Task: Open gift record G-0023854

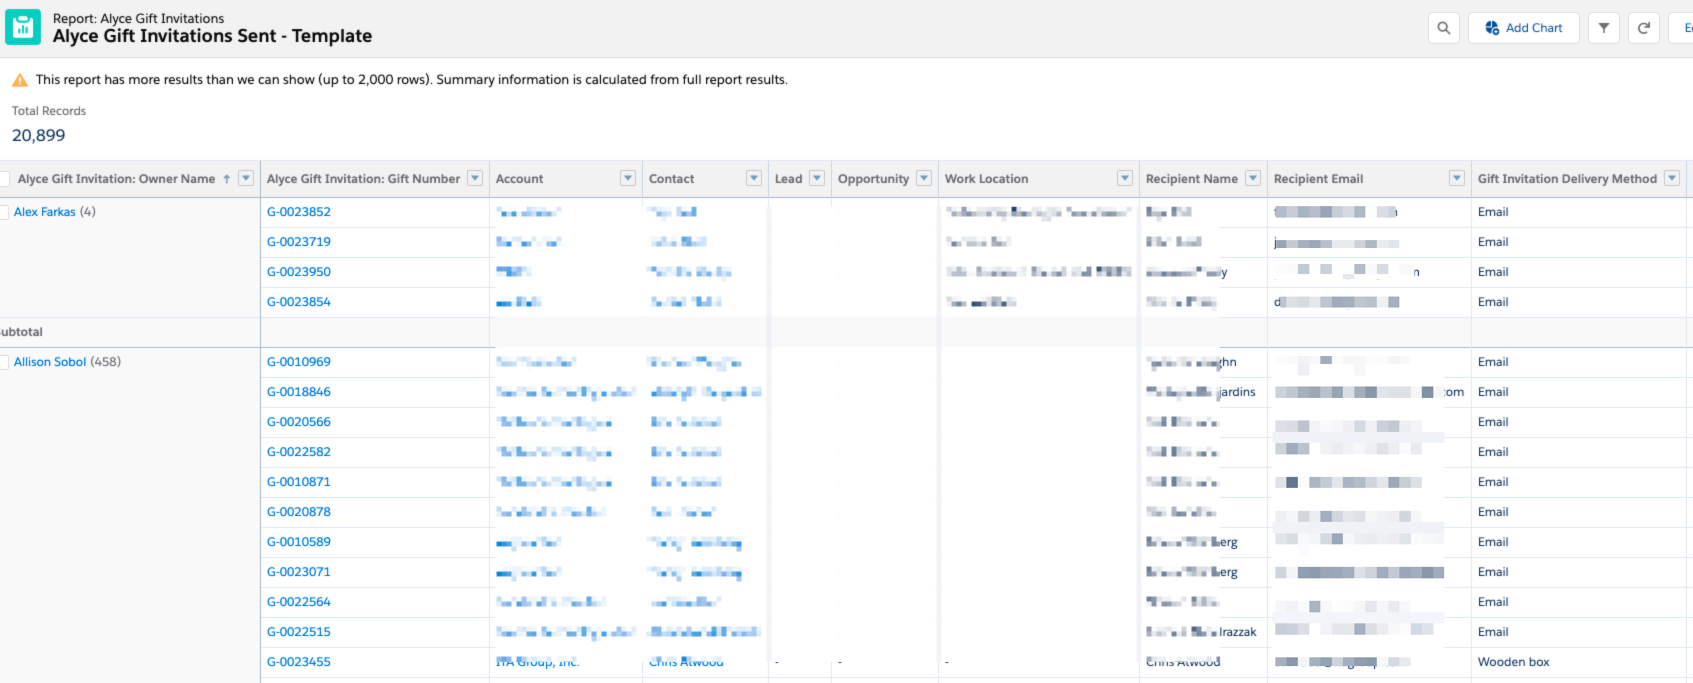Action: (299, 302)
